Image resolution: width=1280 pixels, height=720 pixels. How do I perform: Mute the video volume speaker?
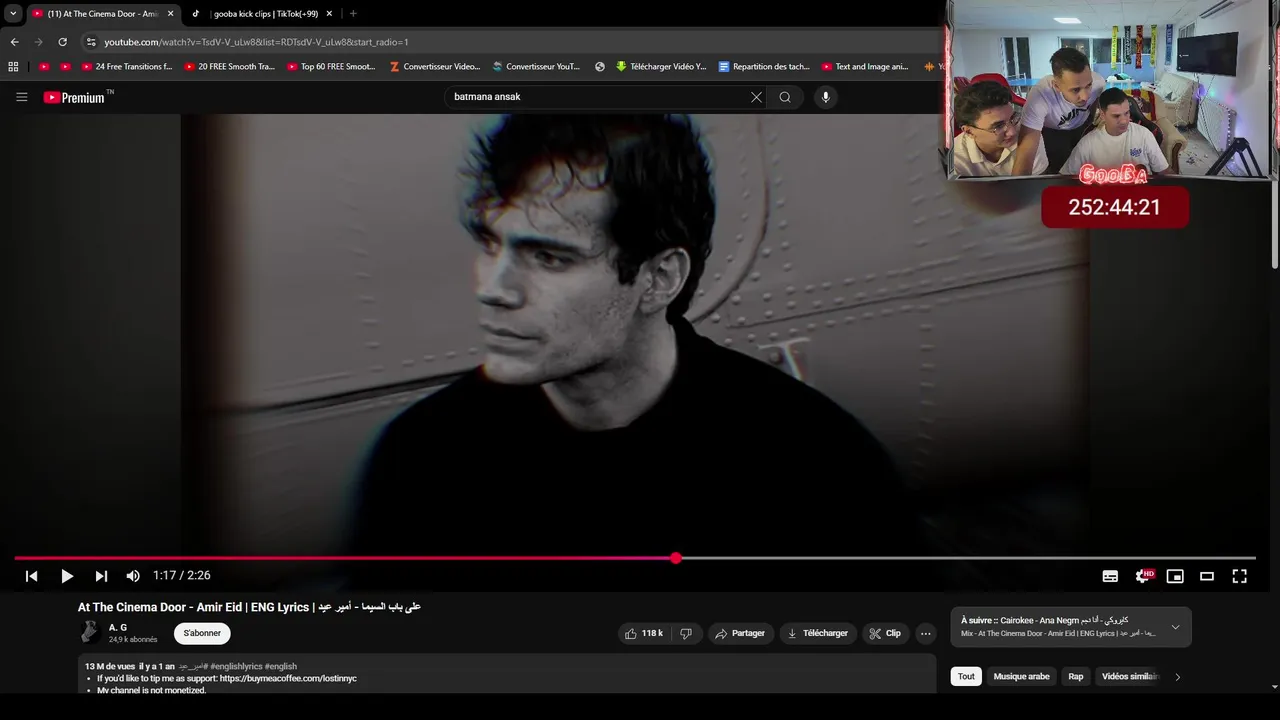(133, 576)
